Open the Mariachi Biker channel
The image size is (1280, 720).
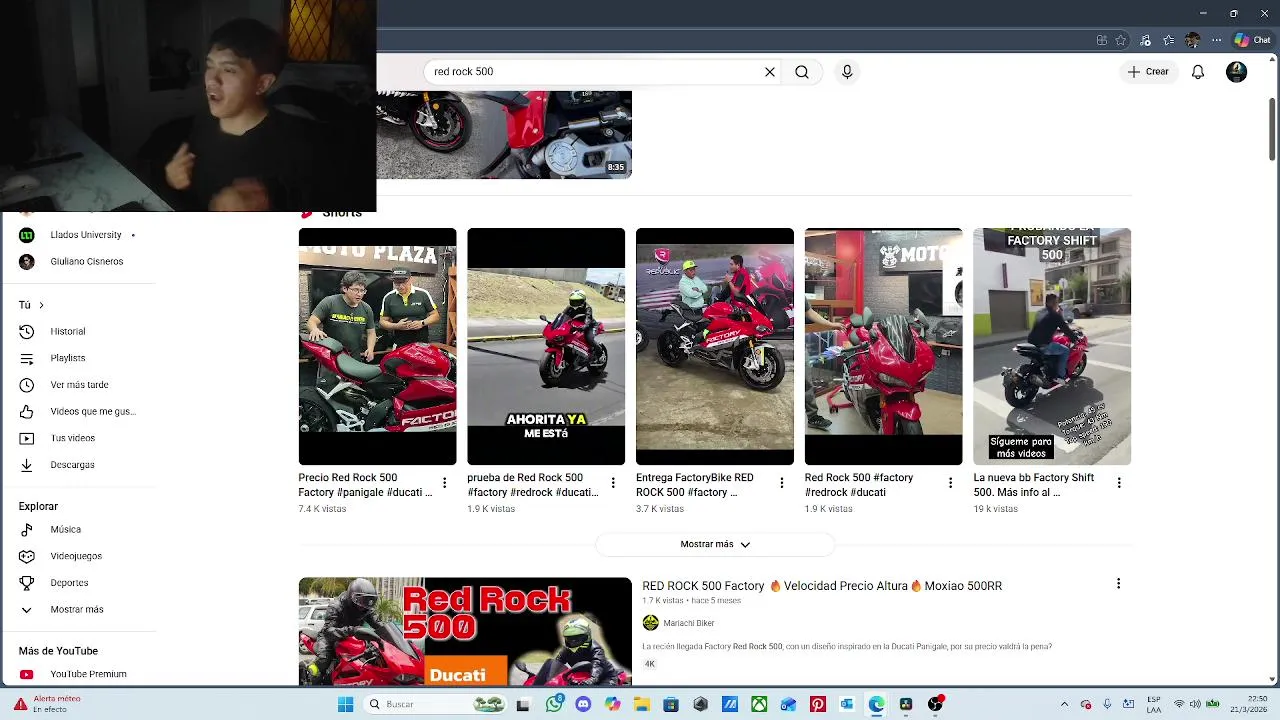point(689,623)
